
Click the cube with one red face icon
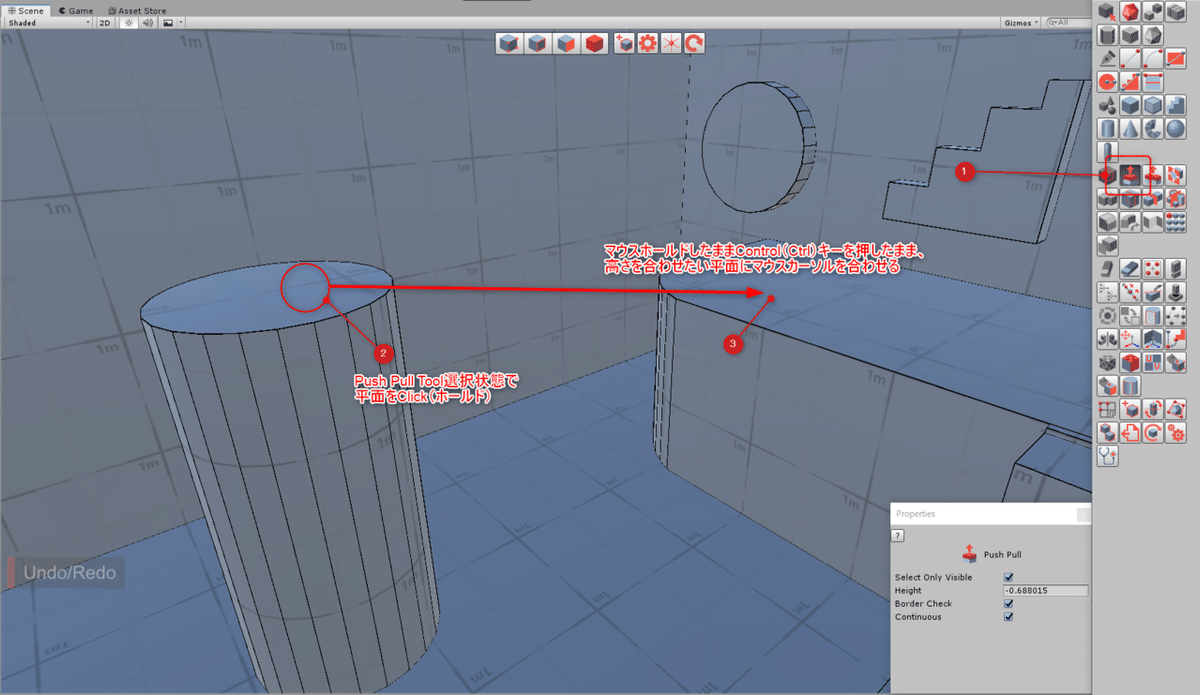click(567, 43)
